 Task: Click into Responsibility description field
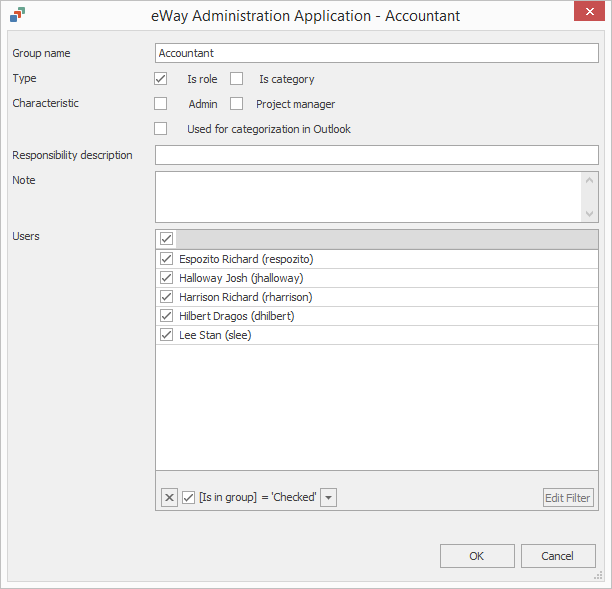point(377,155)
